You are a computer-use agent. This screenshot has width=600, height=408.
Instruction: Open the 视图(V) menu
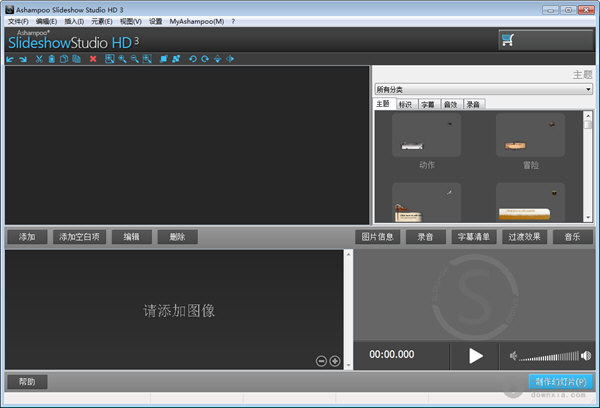pyautogui.click(x=130, y=21)
